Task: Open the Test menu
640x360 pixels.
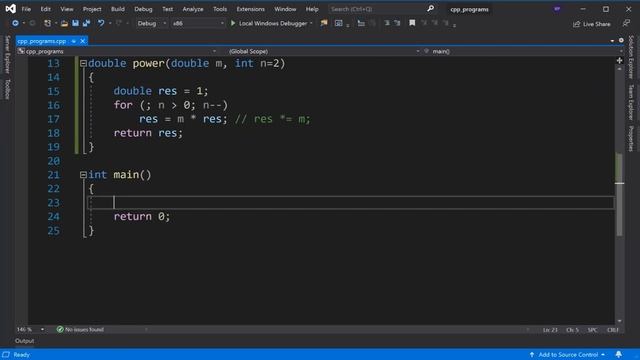Action: pos(167,9)
